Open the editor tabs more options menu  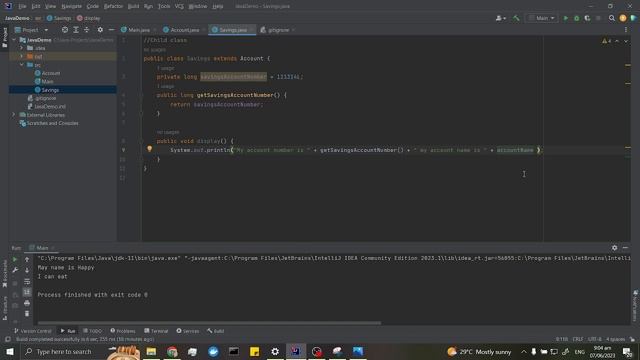click(x=626, y=30)
